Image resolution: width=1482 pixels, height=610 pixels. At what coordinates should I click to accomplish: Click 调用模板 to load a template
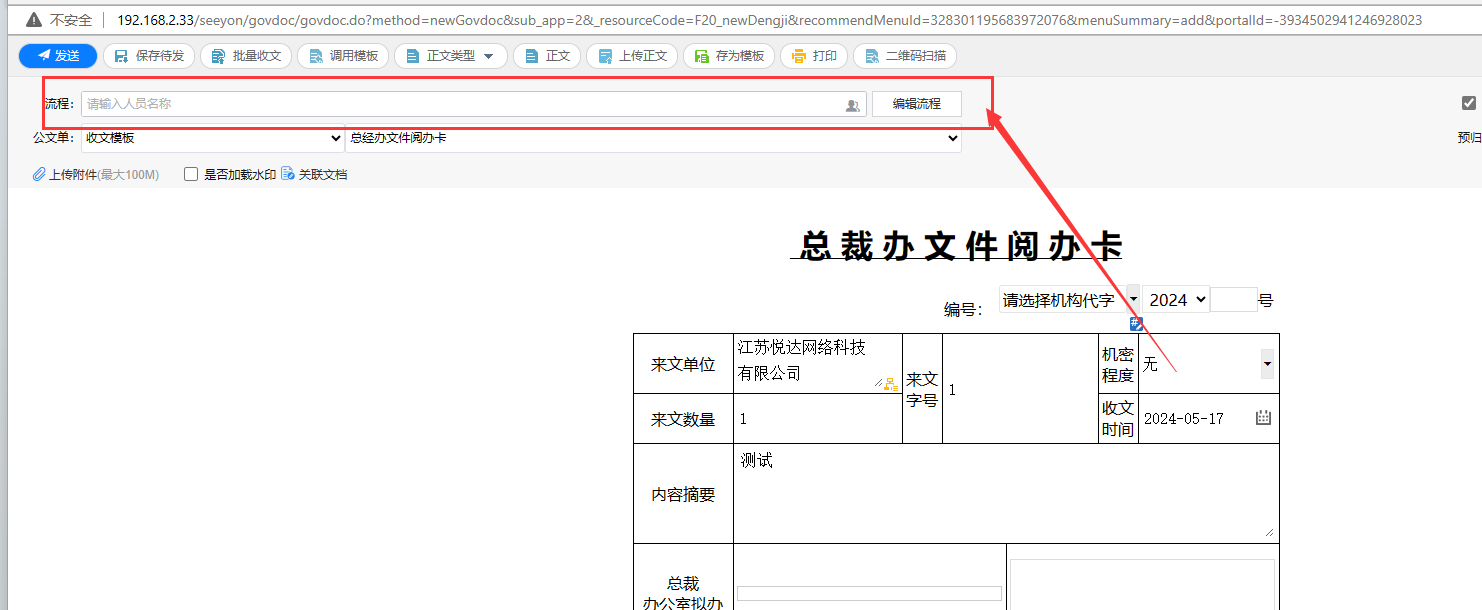point(343,56)
